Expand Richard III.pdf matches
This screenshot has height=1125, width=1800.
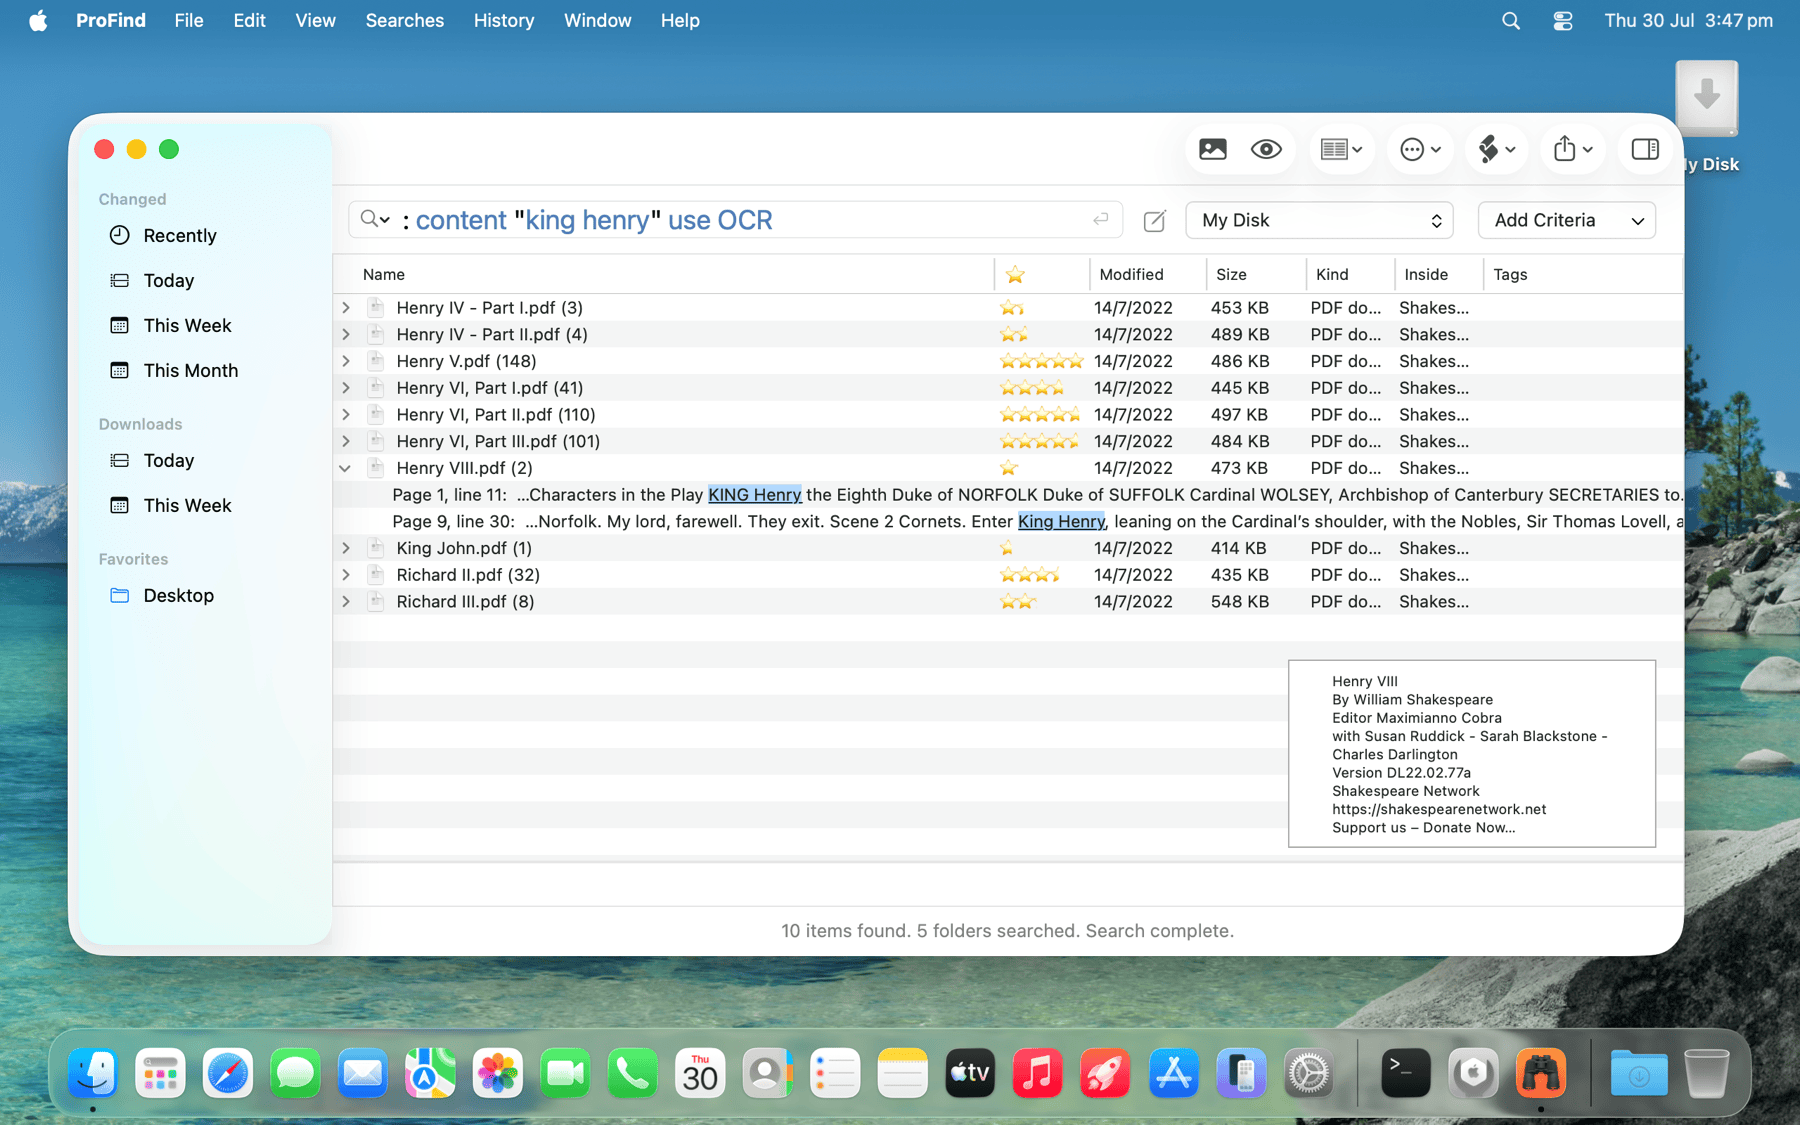click(x=345, y=602)
